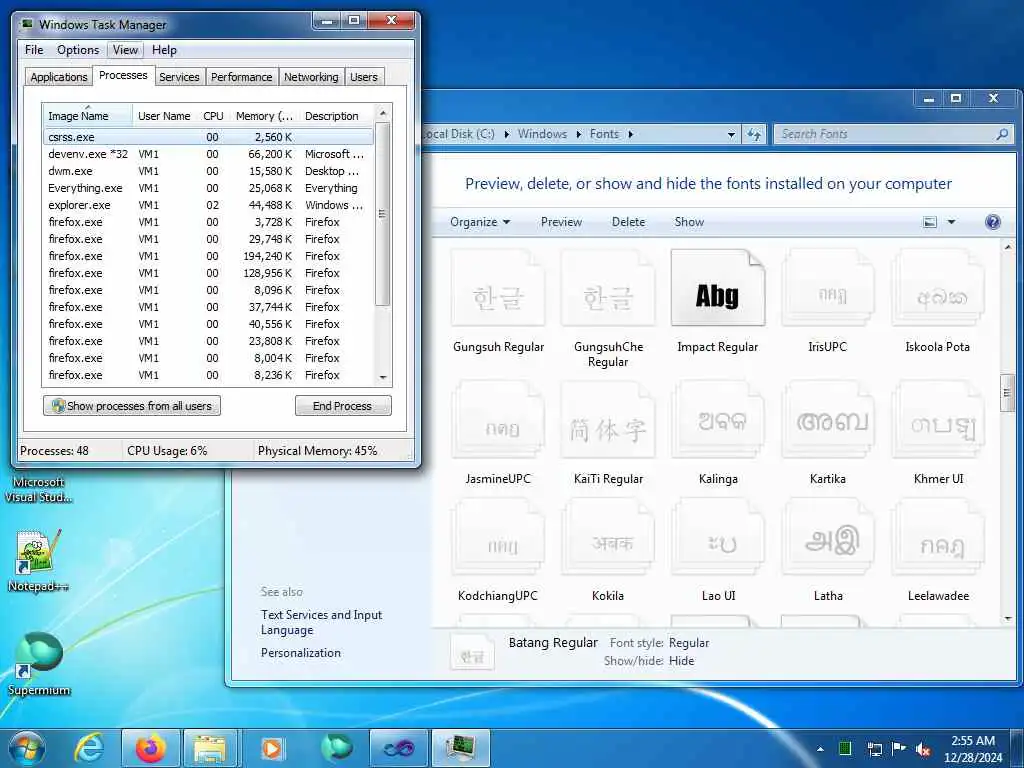Viewport: 1024px width, 768px height.
Task: Open Visual Studio taskbar button
Action: (x=398, y=748)
